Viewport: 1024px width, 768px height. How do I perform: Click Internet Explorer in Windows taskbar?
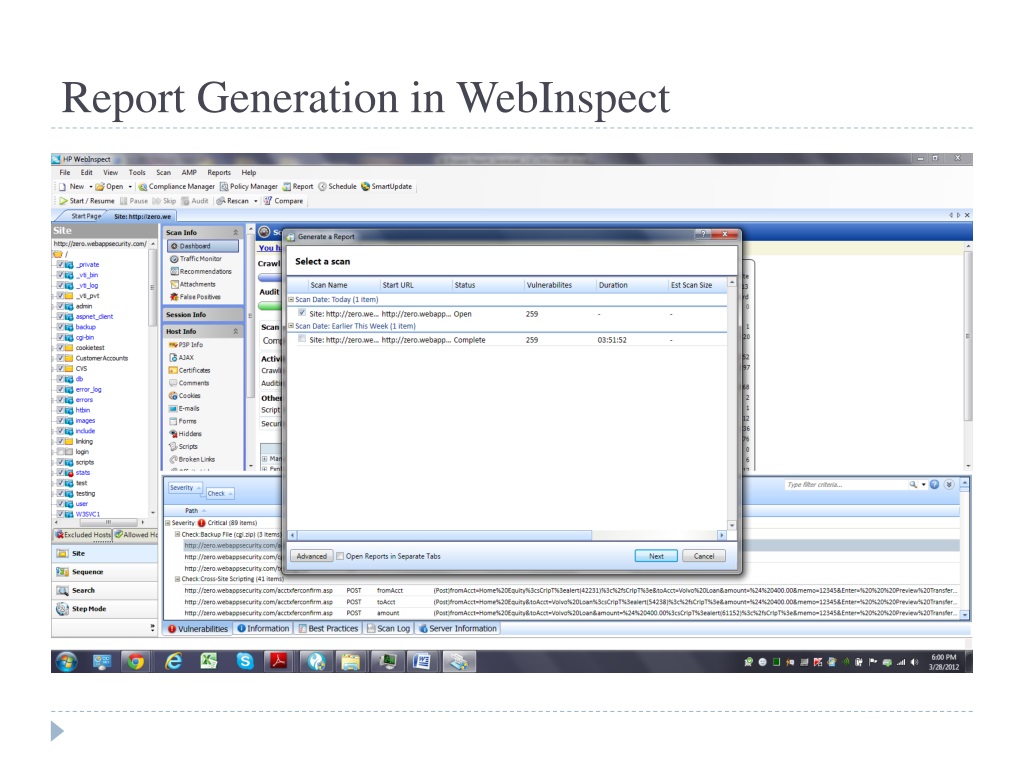[x=173, y=662]
